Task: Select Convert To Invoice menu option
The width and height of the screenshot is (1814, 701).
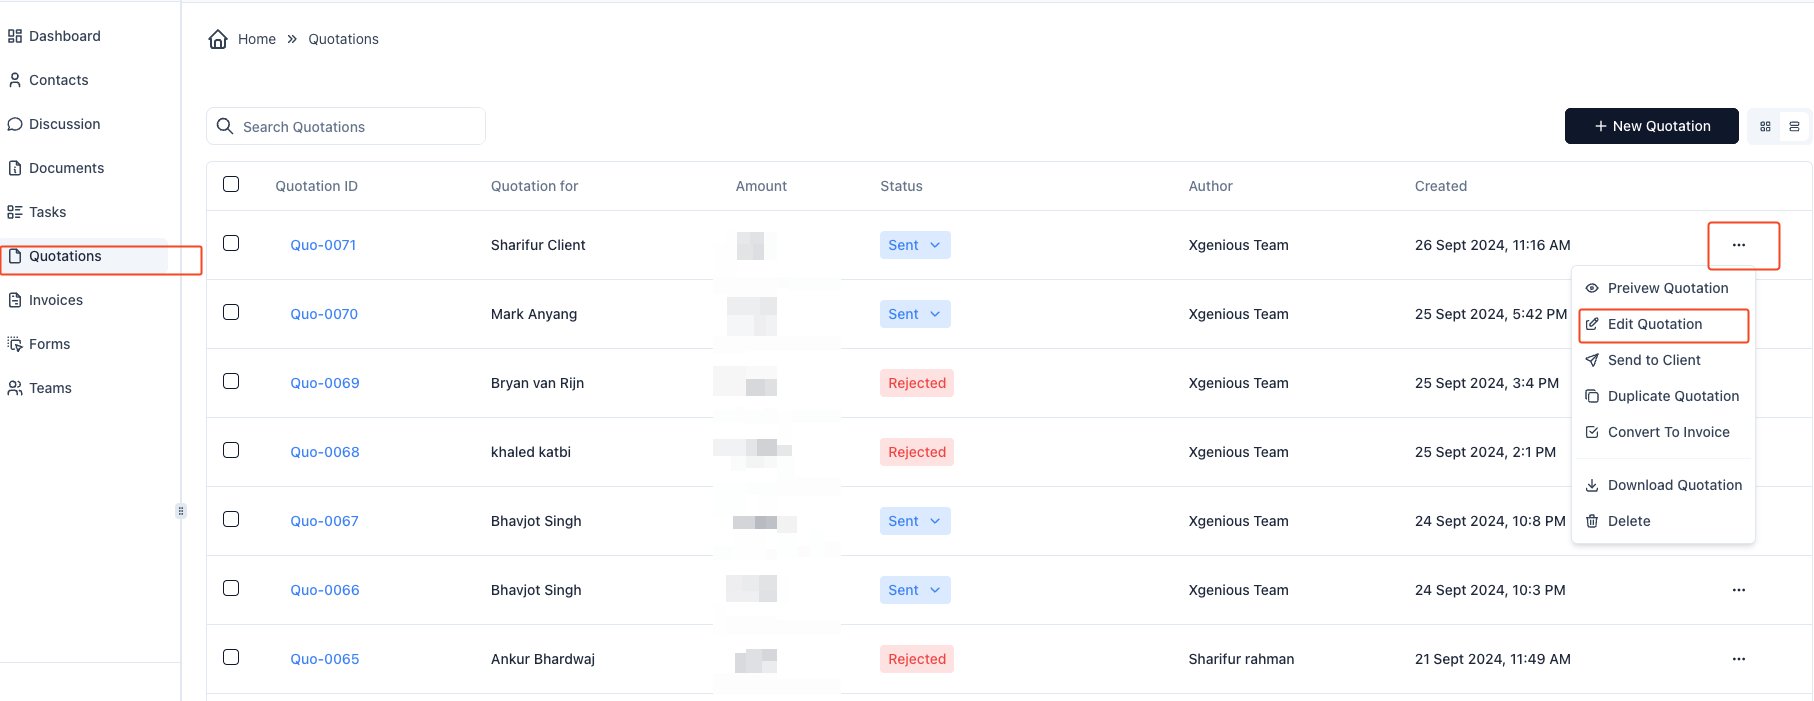Action: [1668, 432]
